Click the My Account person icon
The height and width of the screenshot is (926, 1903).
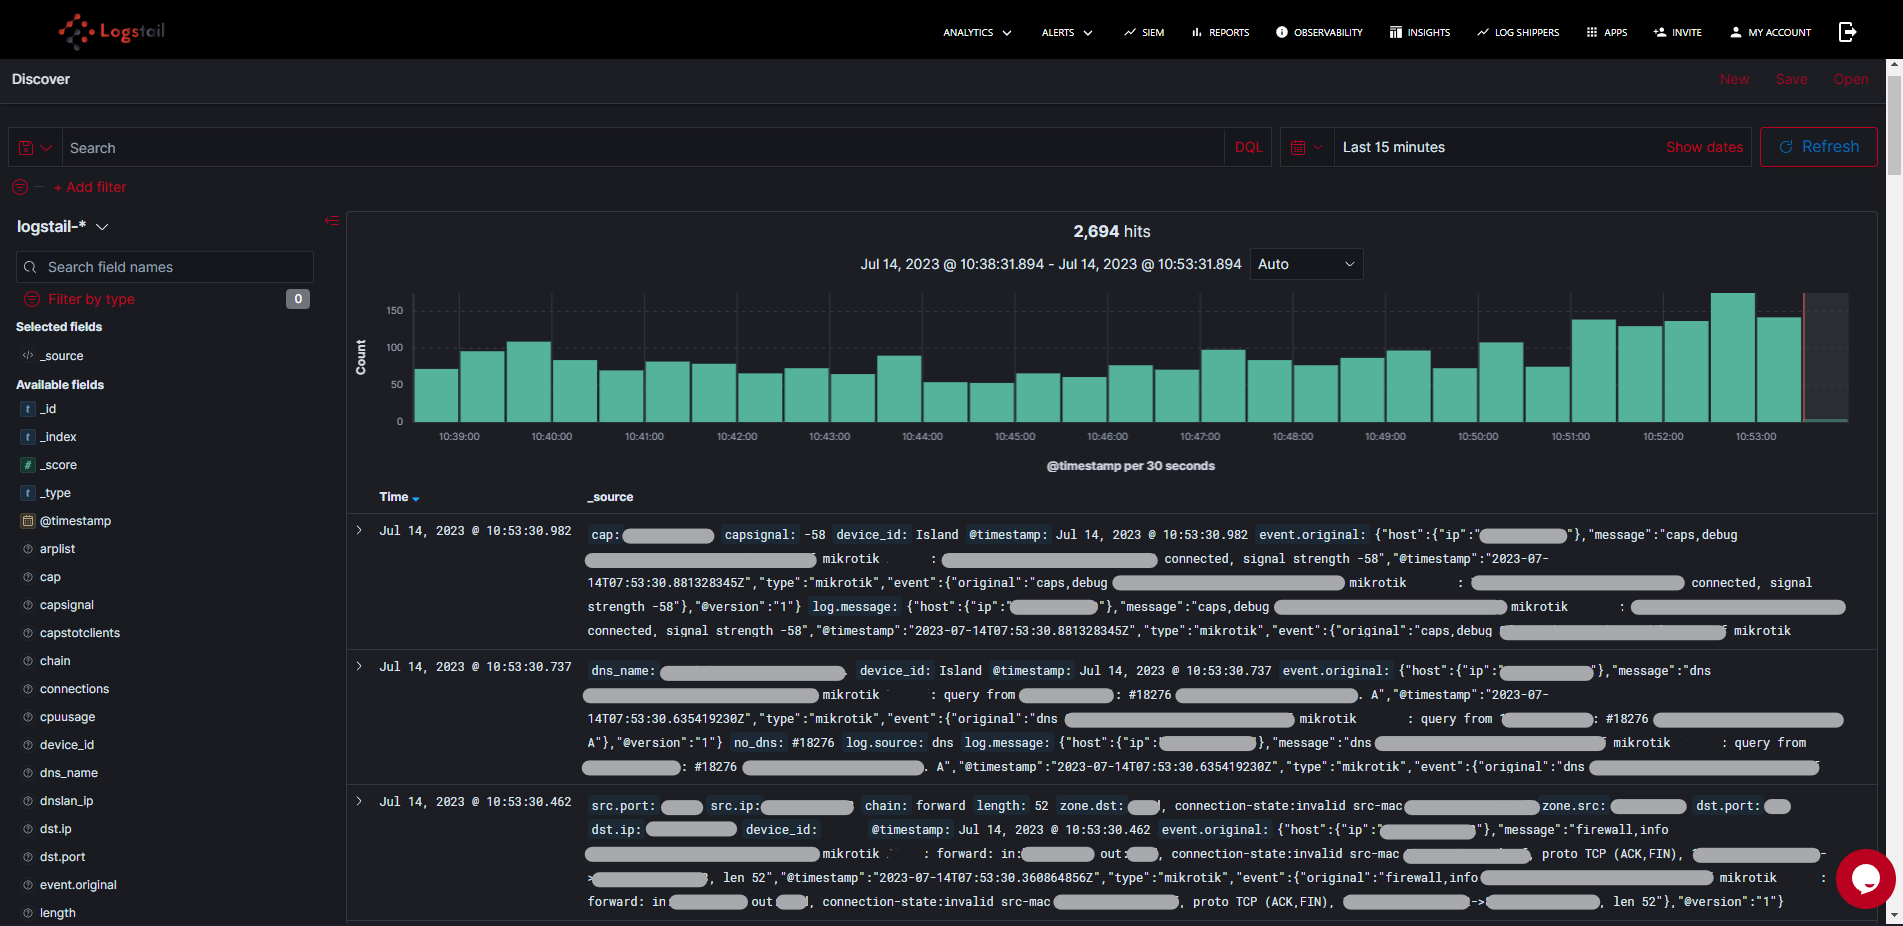pyautogui.click(x=1736, y=32)
